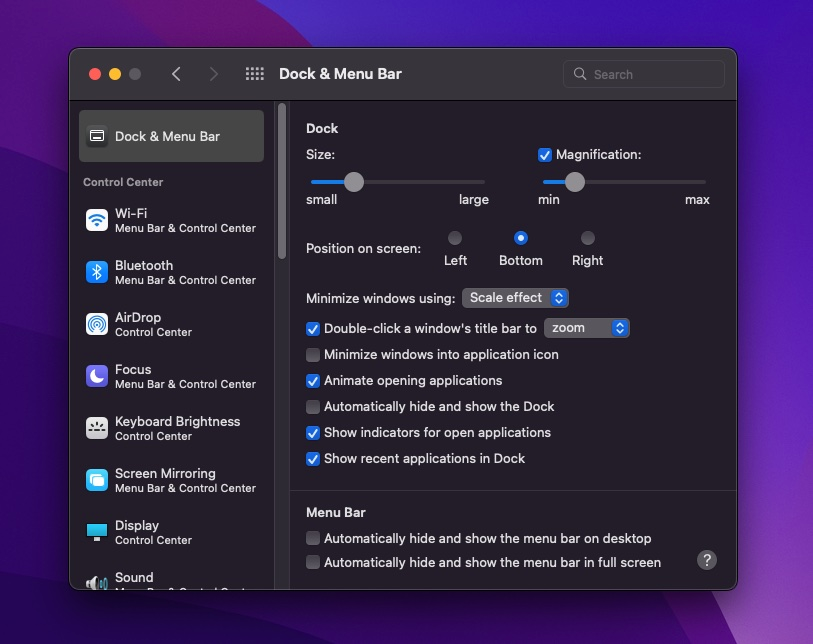813x644 pixels.
Task: Click the Sound speaker icon
Action: click(97, 583)
